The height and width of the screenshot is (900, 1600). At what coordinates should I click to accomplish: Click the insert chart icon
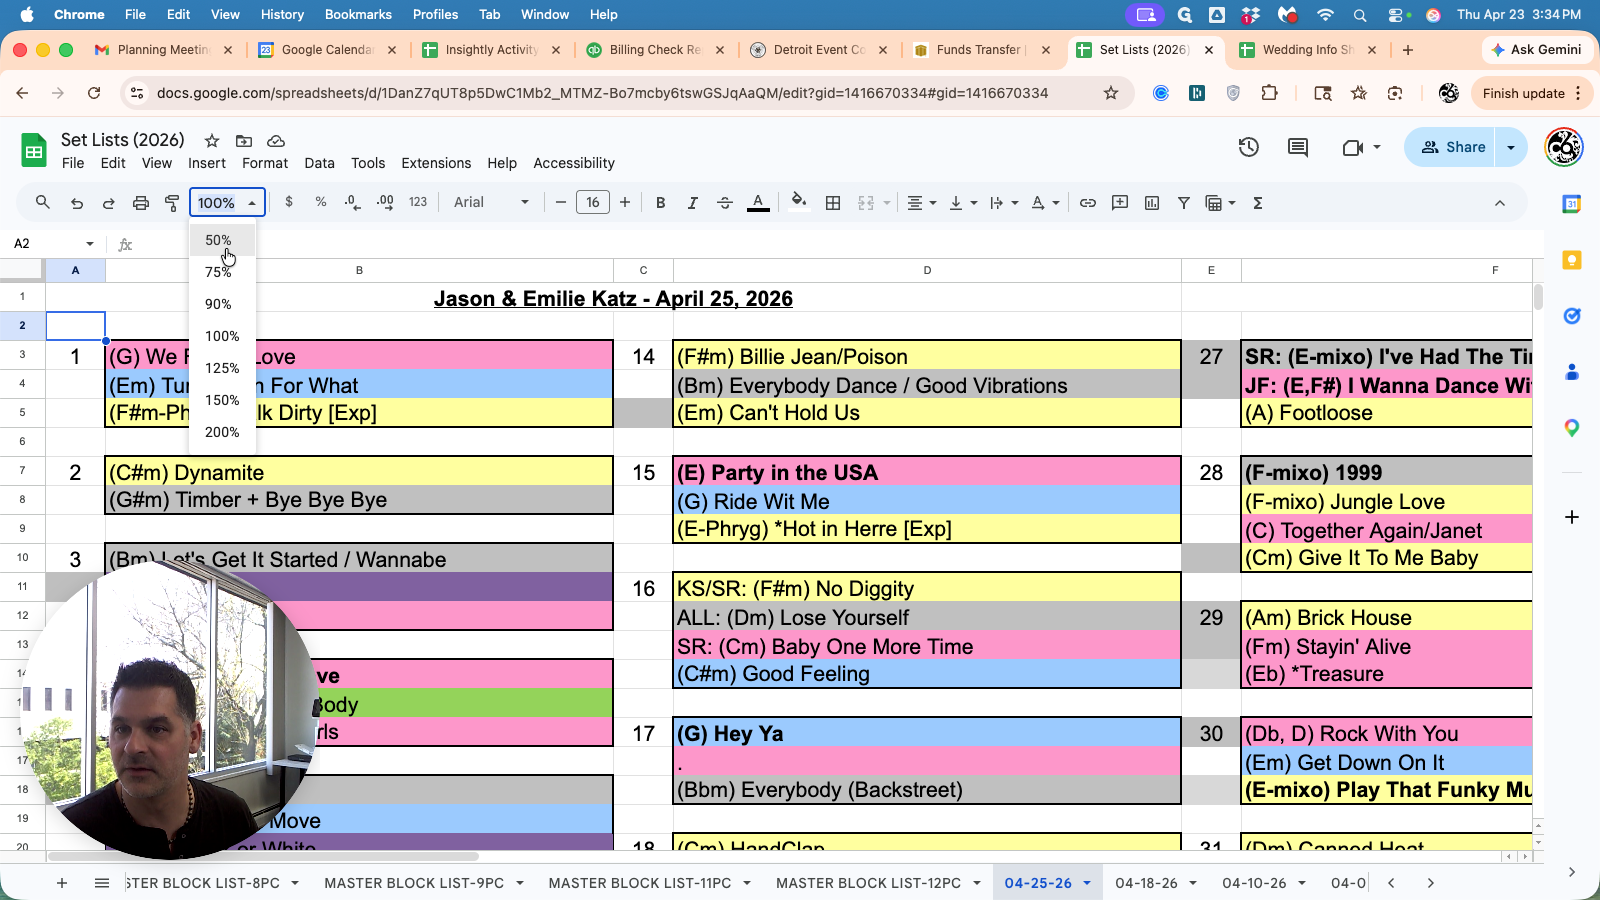[x=1152, y=203]
